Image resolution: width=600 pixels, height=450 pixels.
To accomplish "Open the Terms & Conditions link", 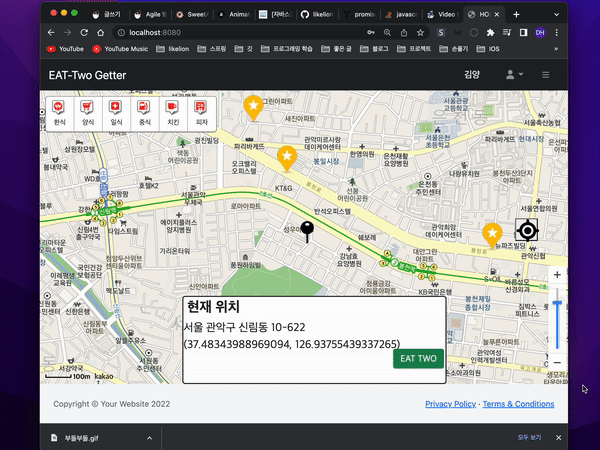I will point(518,404).
